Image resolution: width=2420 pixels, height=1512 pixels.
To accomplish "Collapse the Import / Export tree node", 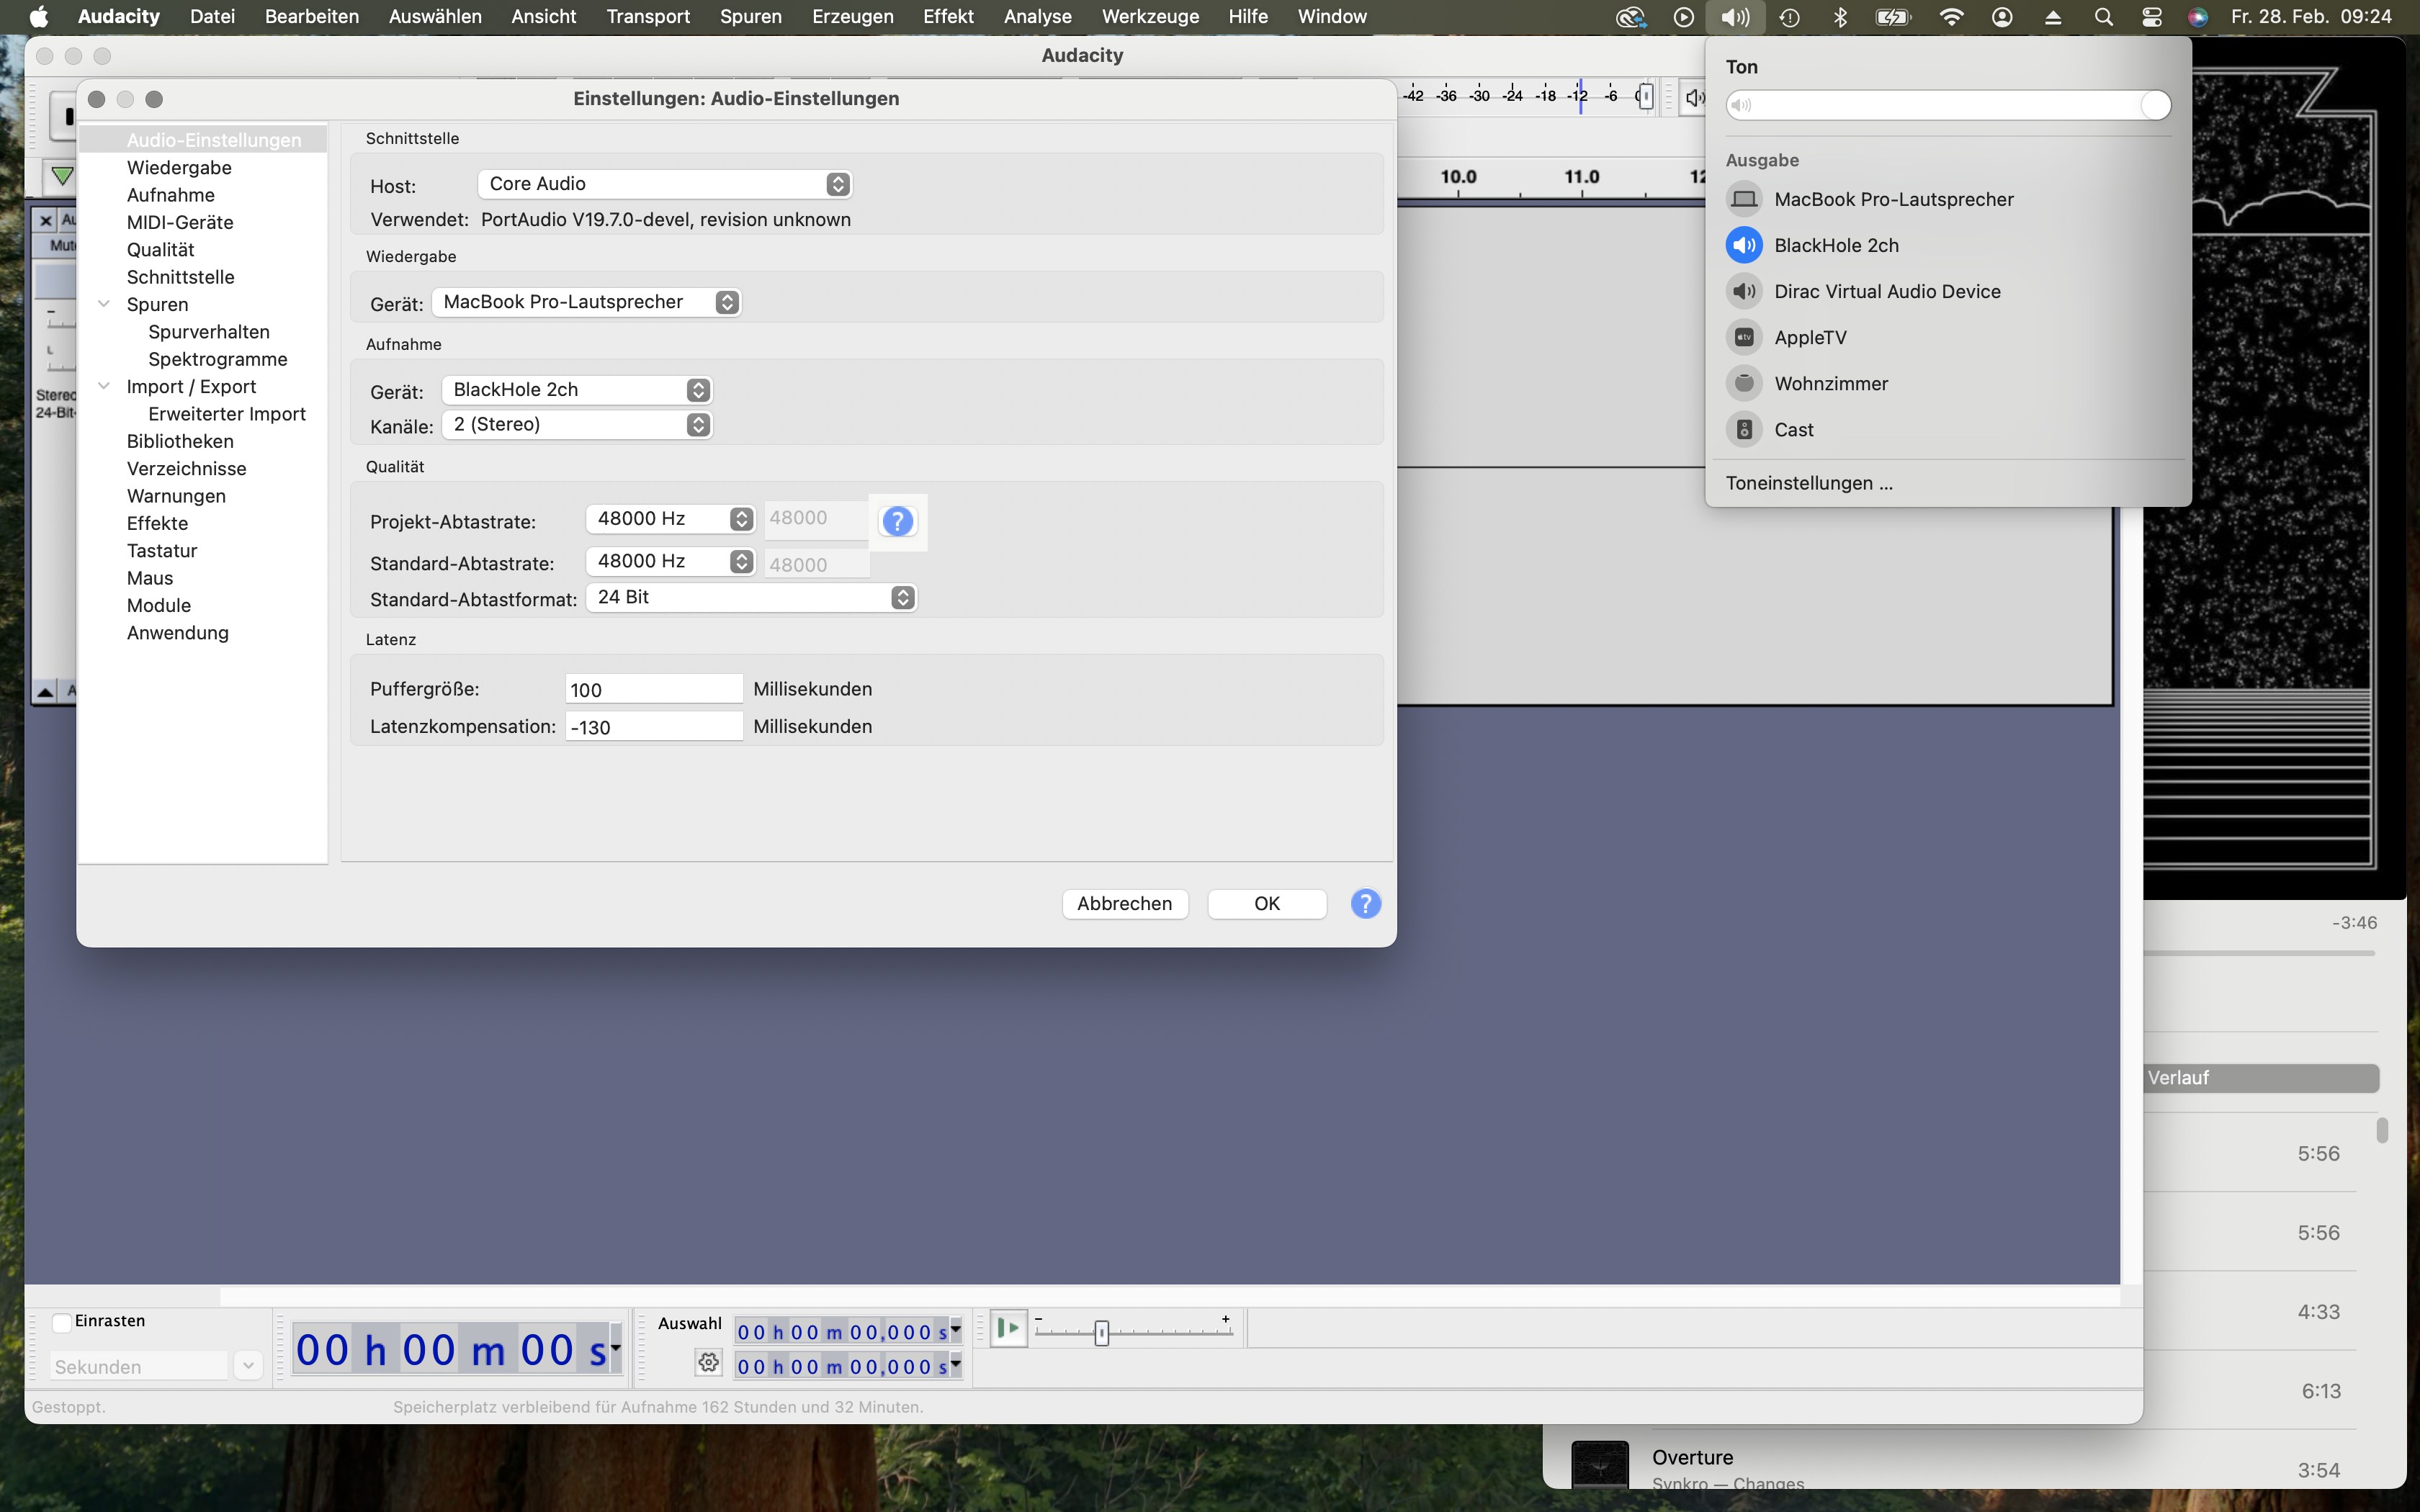I will (x=104, y=386).
